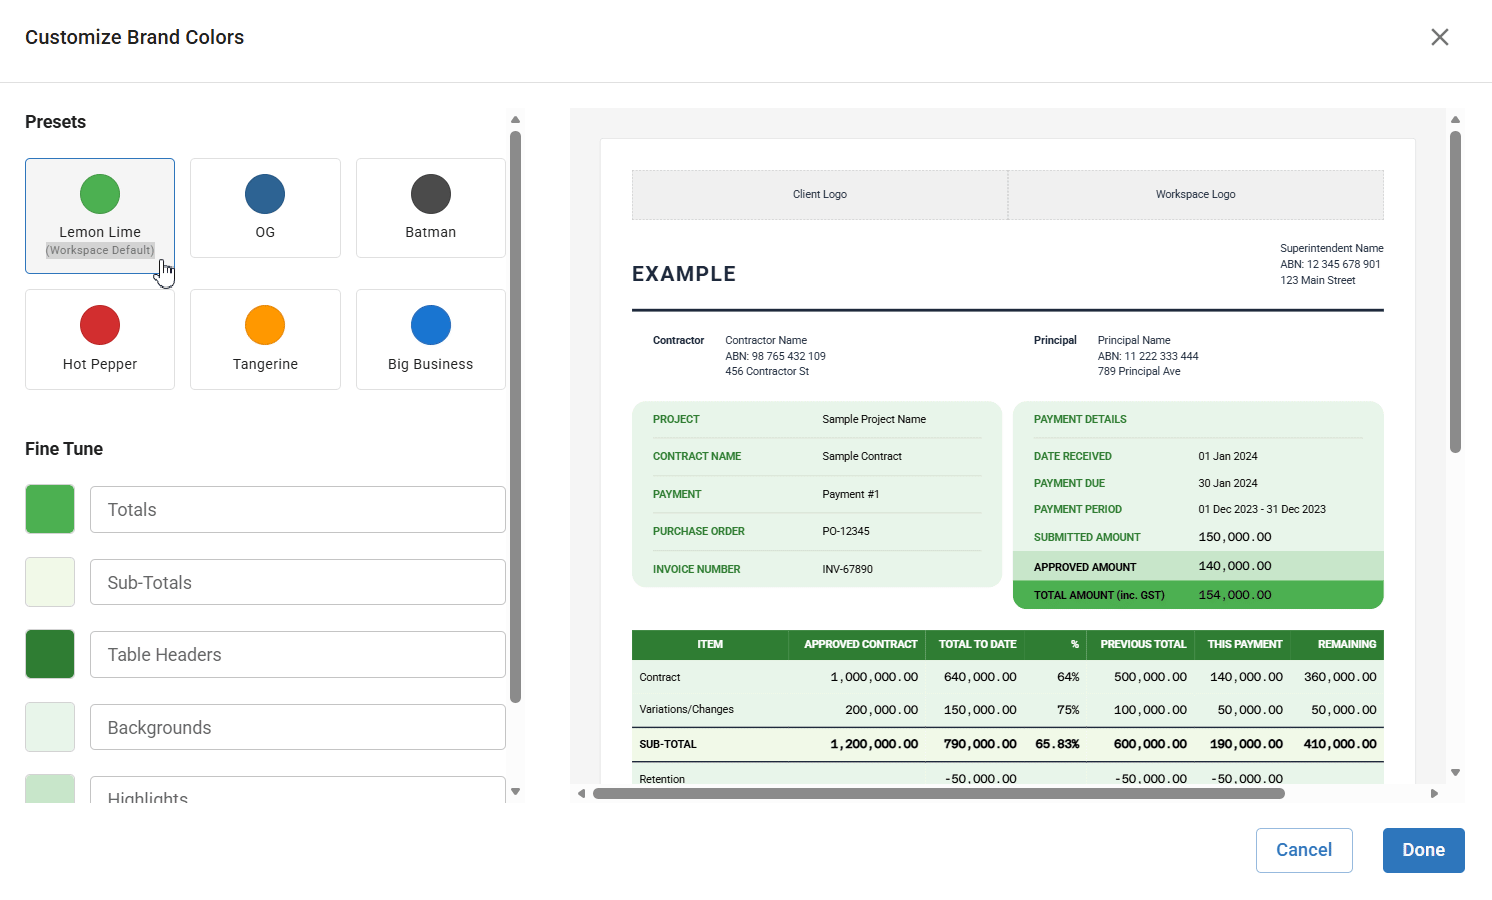
Task: Apply the Batman preset
Action: point(430,208)
